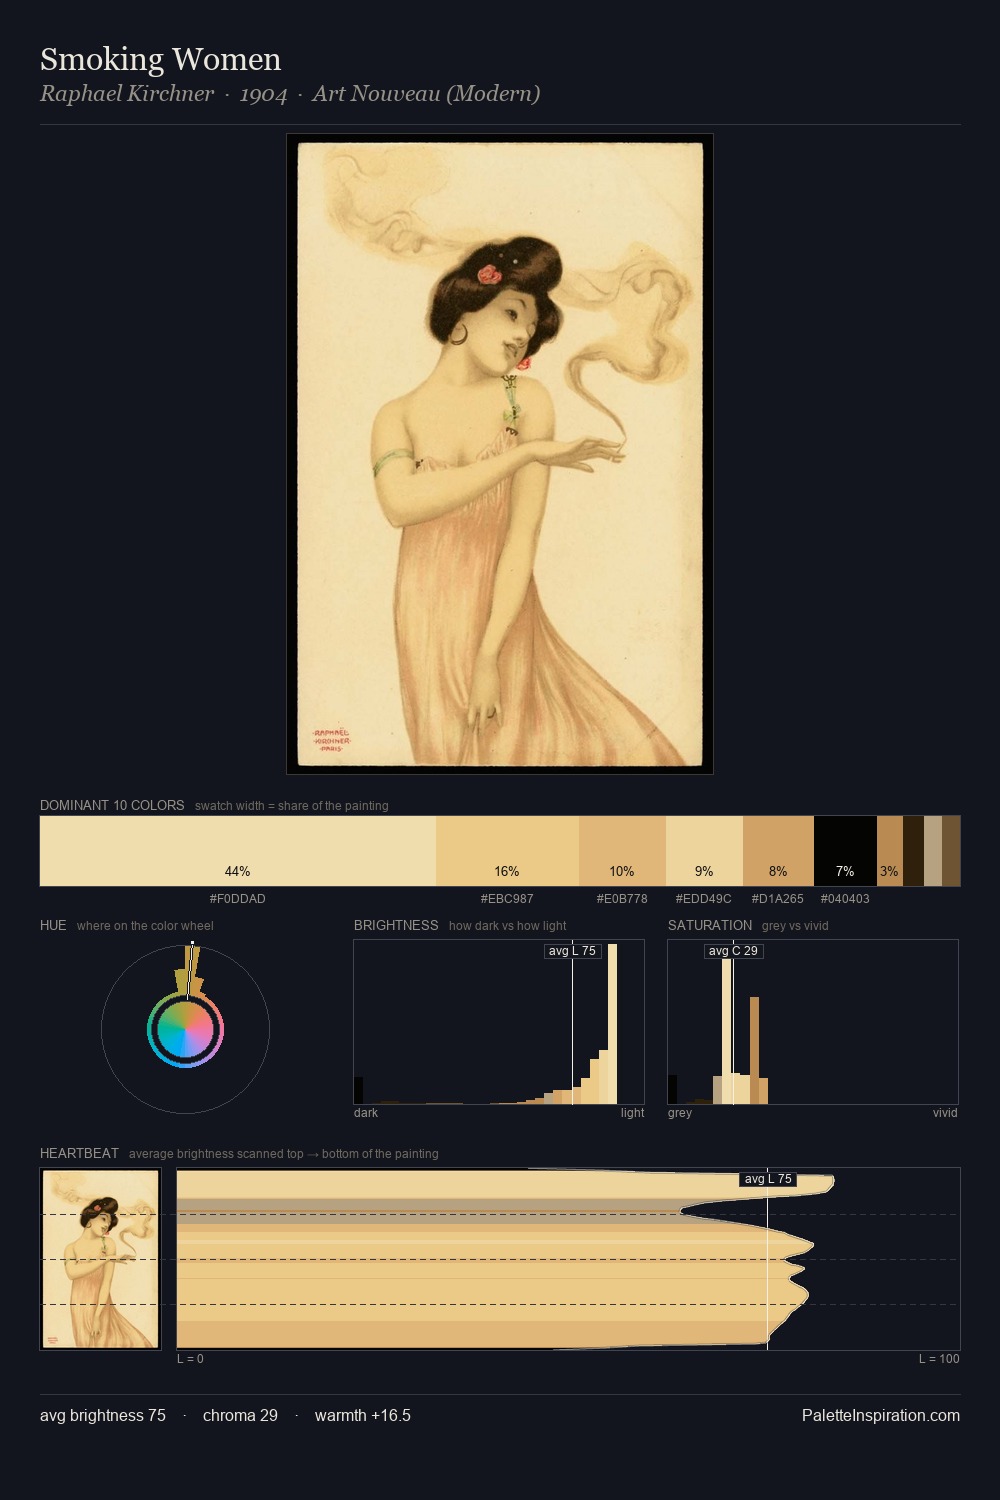Viewport: 1000px width, 1500px height.
Task: Click the tallest brightness histogram bar
Action: [x=613, y=1024]
